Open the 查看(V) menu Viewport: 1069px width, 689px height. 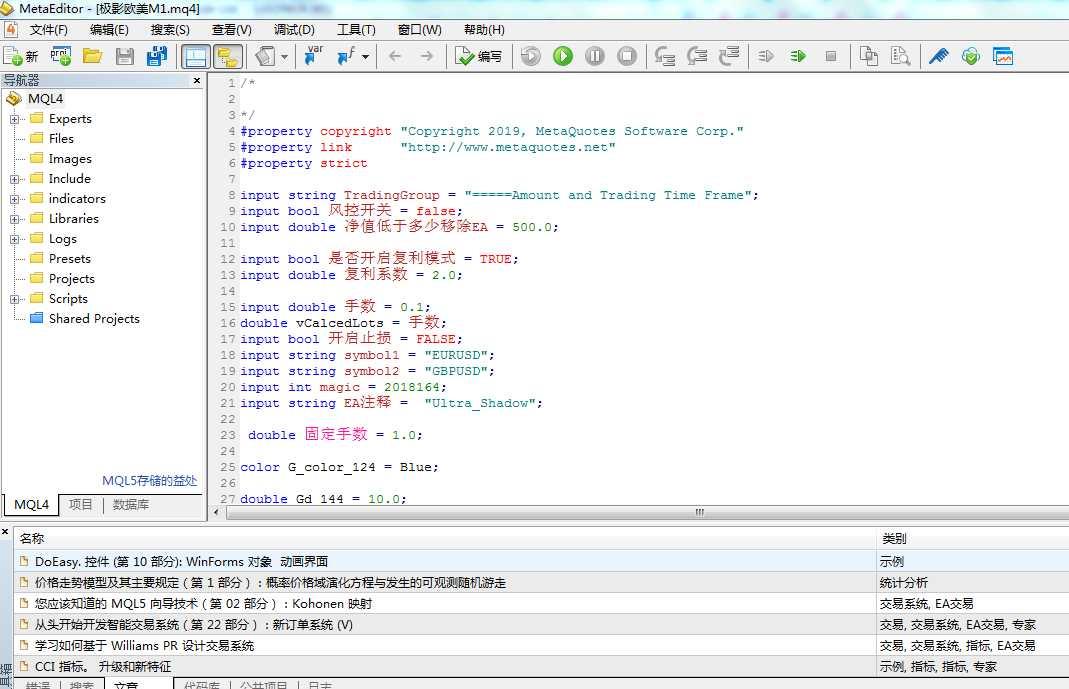(x=232, y=30)
